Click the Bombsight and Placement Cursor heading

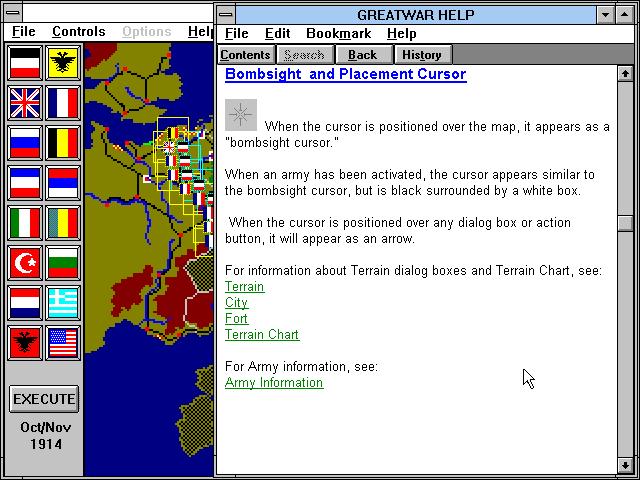tap(346, 74)
